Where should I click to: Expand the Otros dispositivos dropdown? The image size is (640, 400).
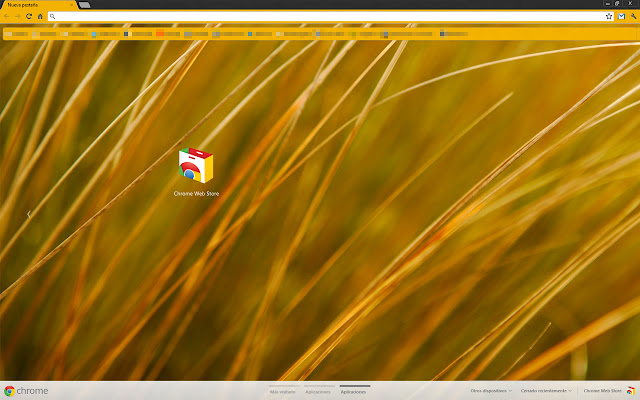[491, 391]
